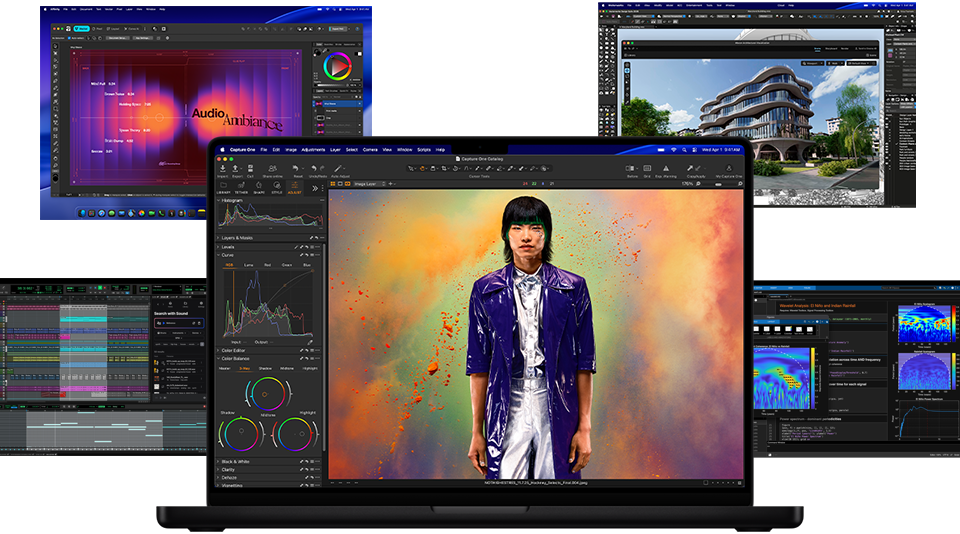Click the Cull icon in Capture One toolbar
The height and width of the screenshot is (534, 960).
250,168
